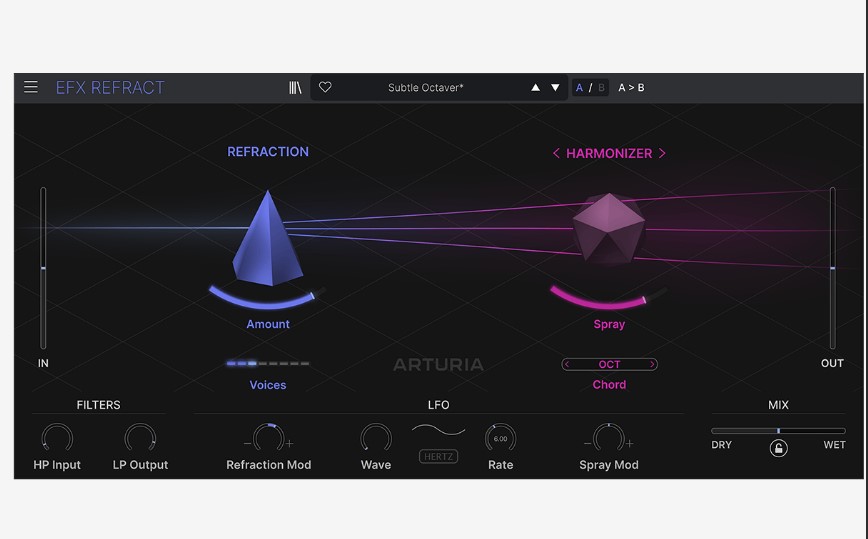Click the LP Output filter knob
Image resolution: width=868 pixels, height=539 pixels.
pos(140,438)
